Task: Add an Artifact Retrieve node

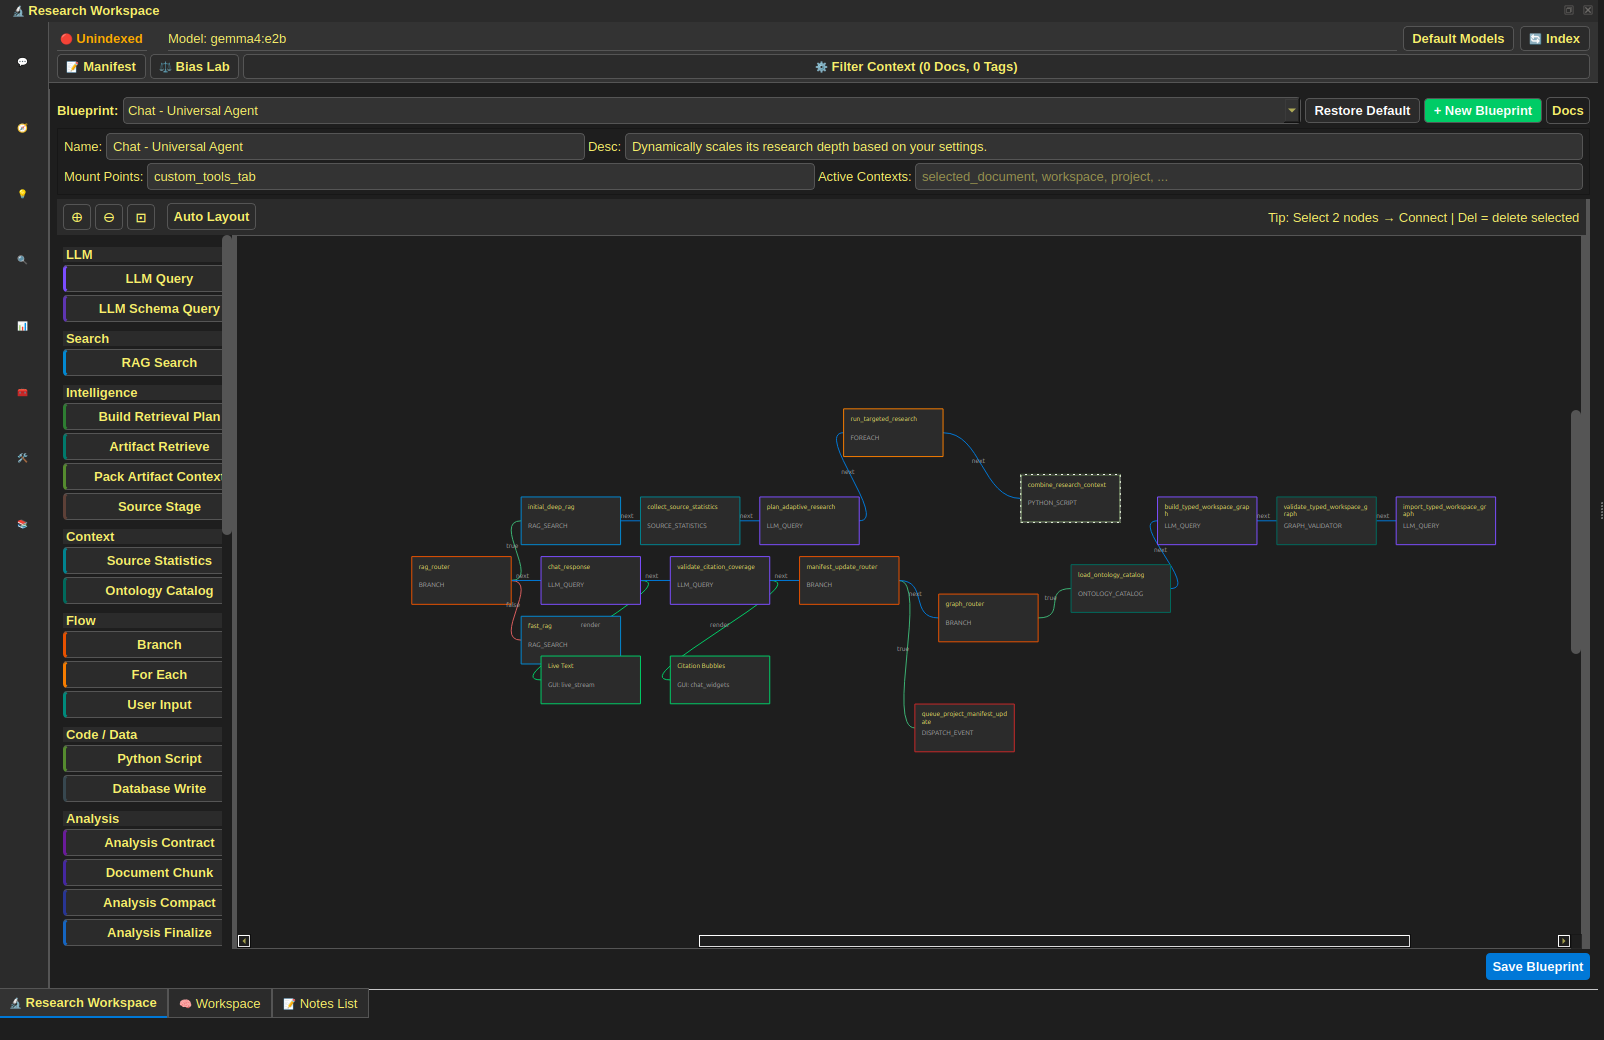Action: [144, 447]
